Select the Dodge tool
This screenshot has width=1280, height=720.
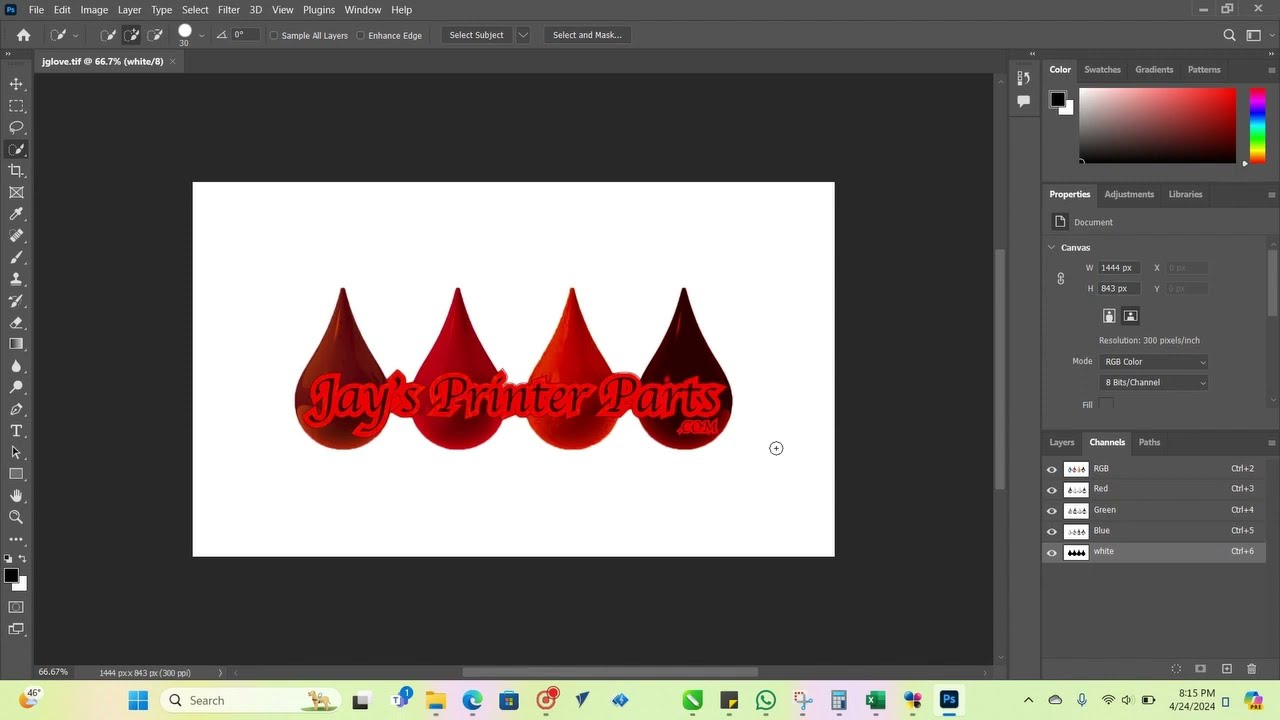[16, 387]
